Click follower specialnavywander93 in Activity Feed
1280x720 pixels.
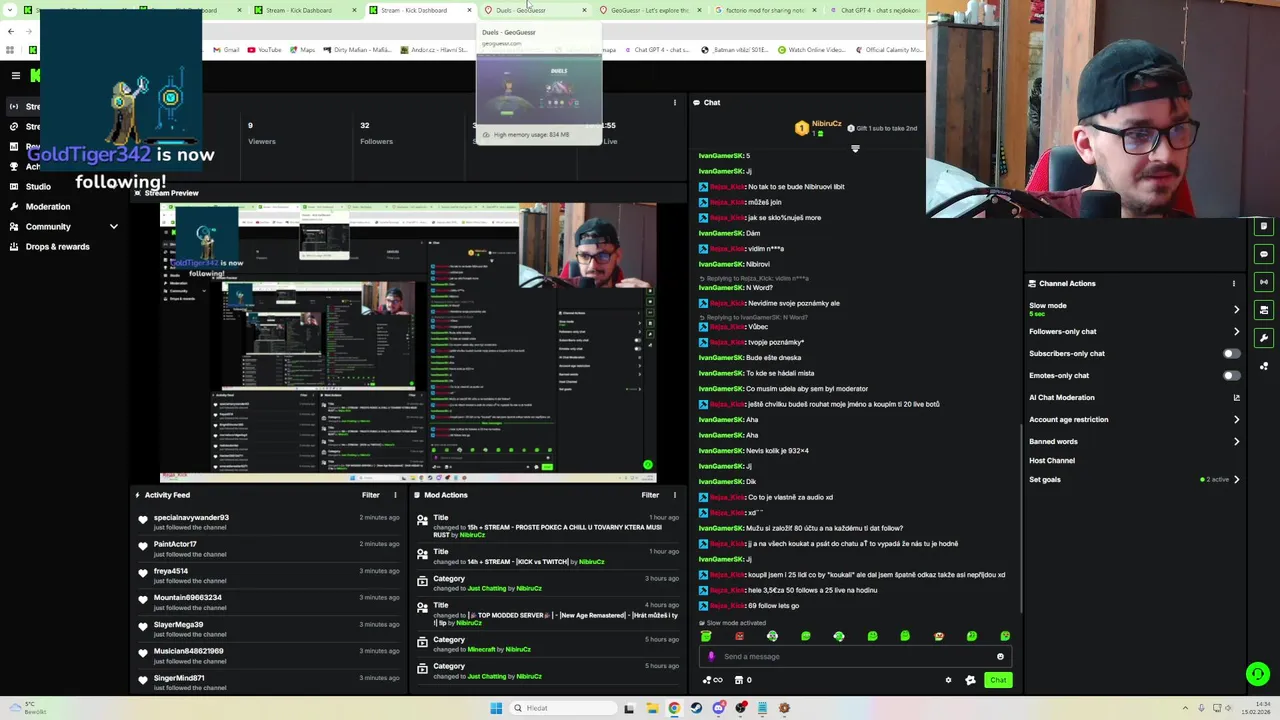point(191,518)
